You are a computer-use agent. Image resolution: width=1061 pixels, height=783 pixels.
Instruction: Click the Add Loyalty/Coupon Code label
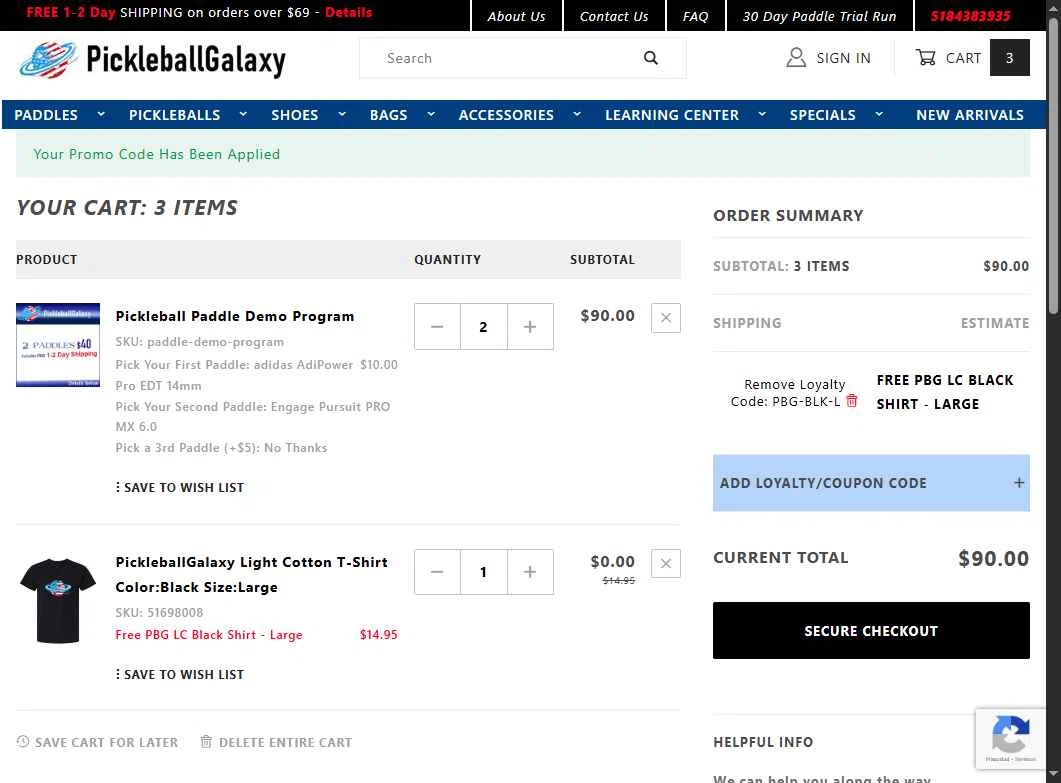823,483
